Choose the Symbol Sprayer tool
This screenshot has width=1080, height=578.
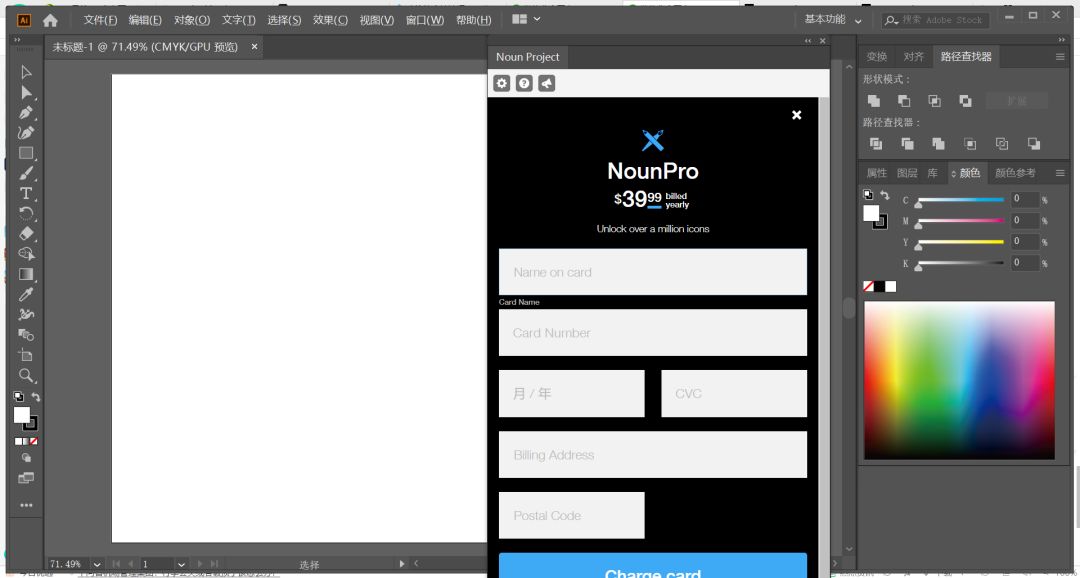26,314
